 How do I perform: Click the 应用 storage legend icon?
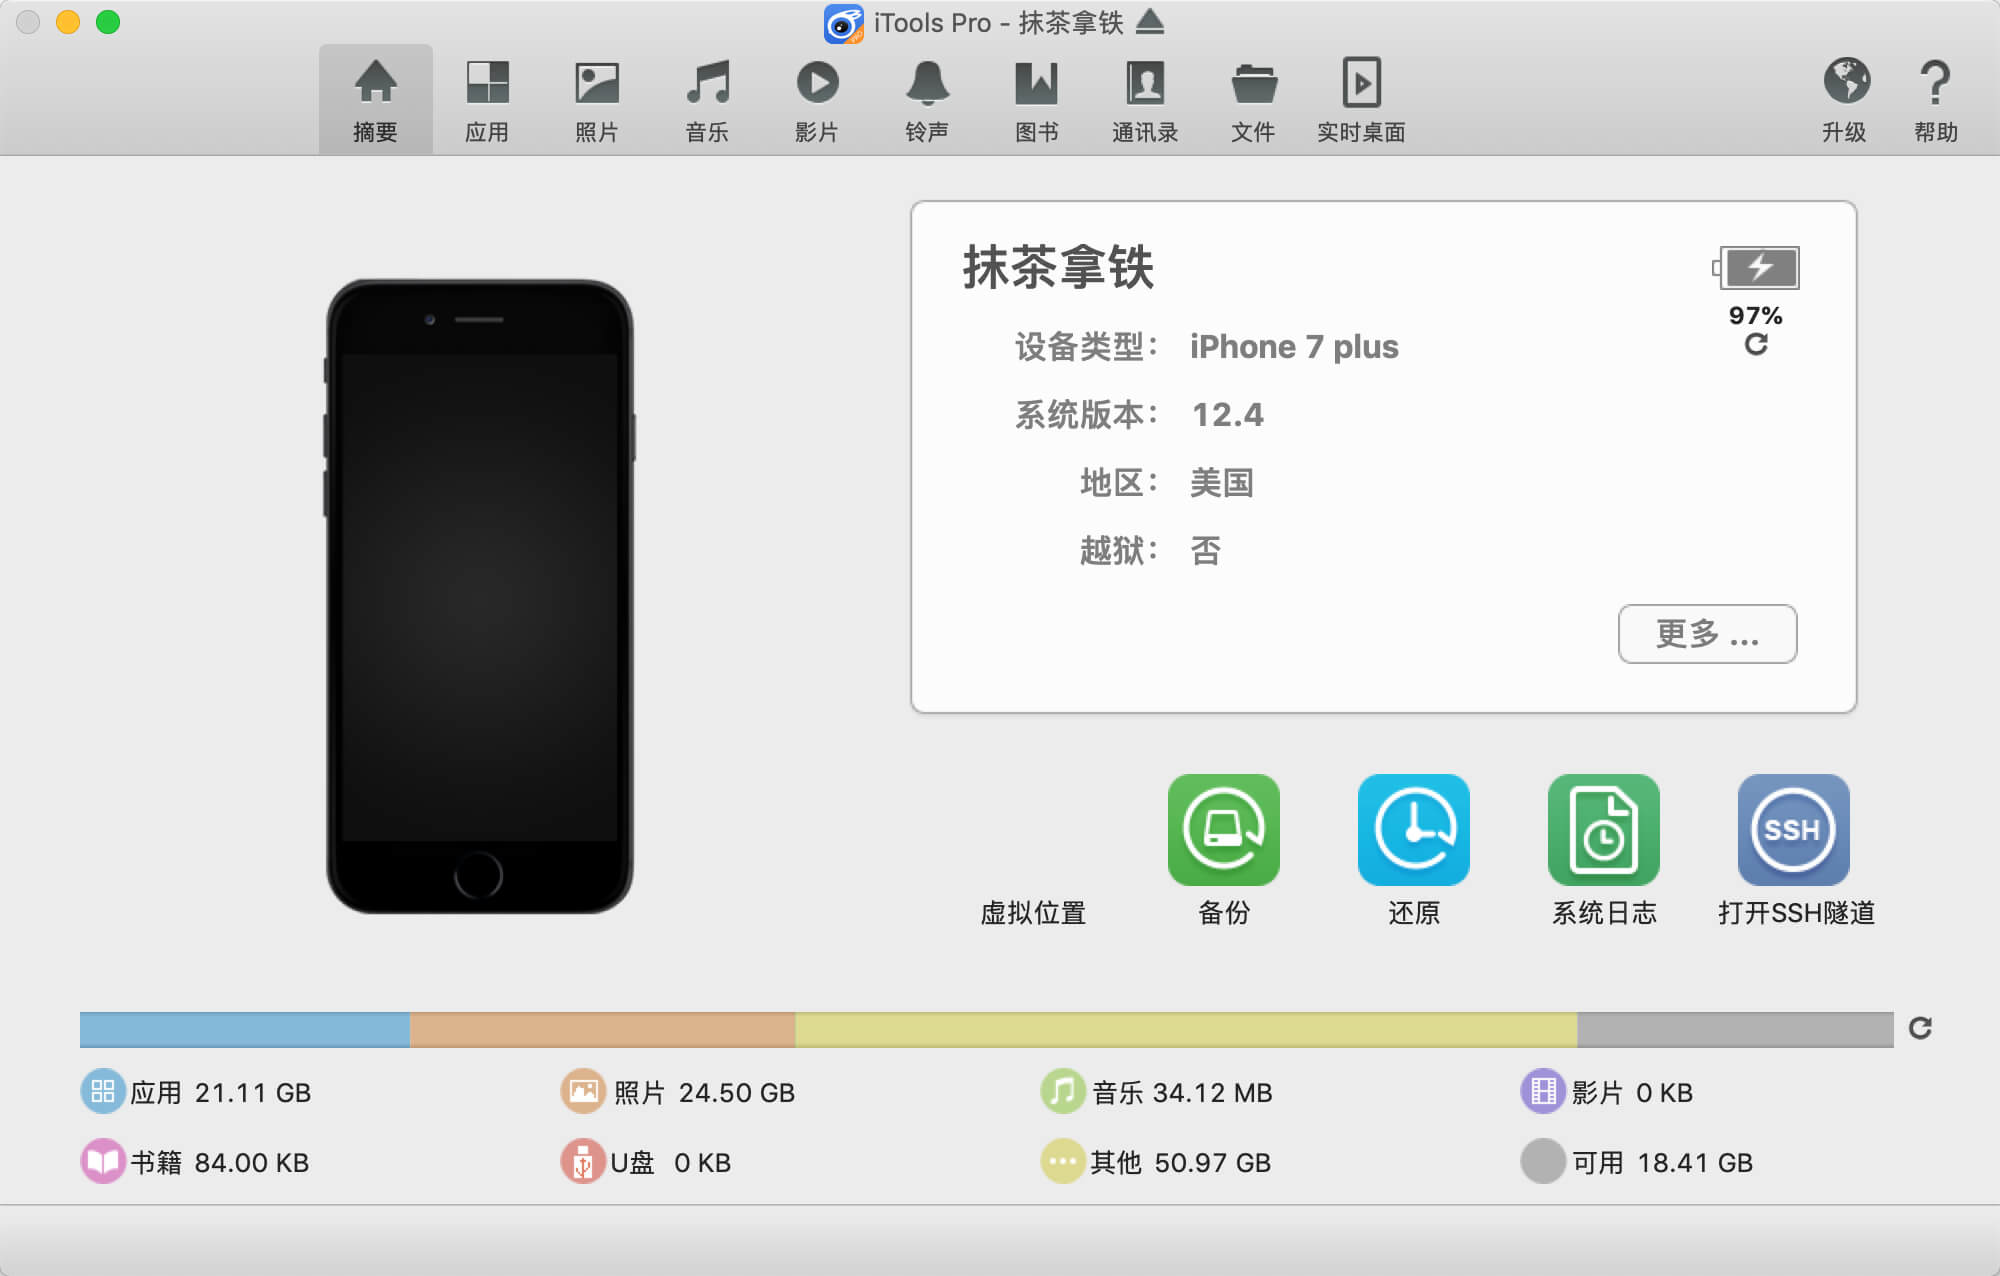click(x=103, y=1091)
